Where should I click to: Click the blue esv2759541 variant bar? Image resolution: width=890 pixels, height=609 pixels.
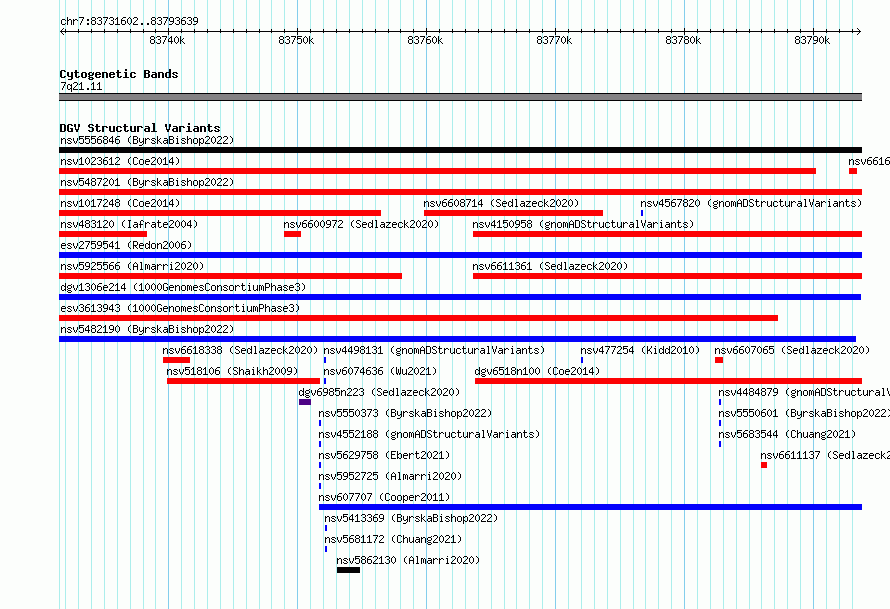click(460, 255)
